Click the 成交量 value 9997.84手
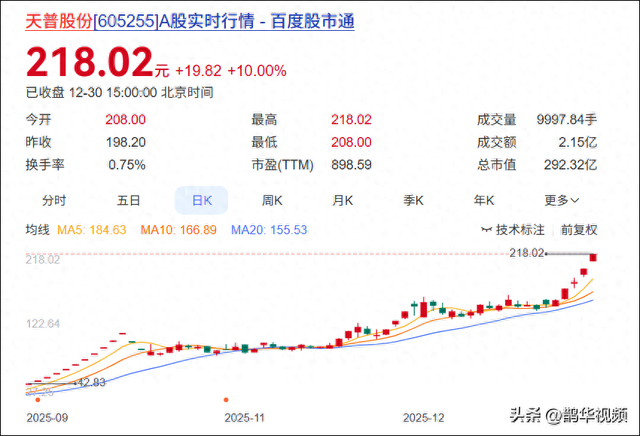 tap(567, 120)
